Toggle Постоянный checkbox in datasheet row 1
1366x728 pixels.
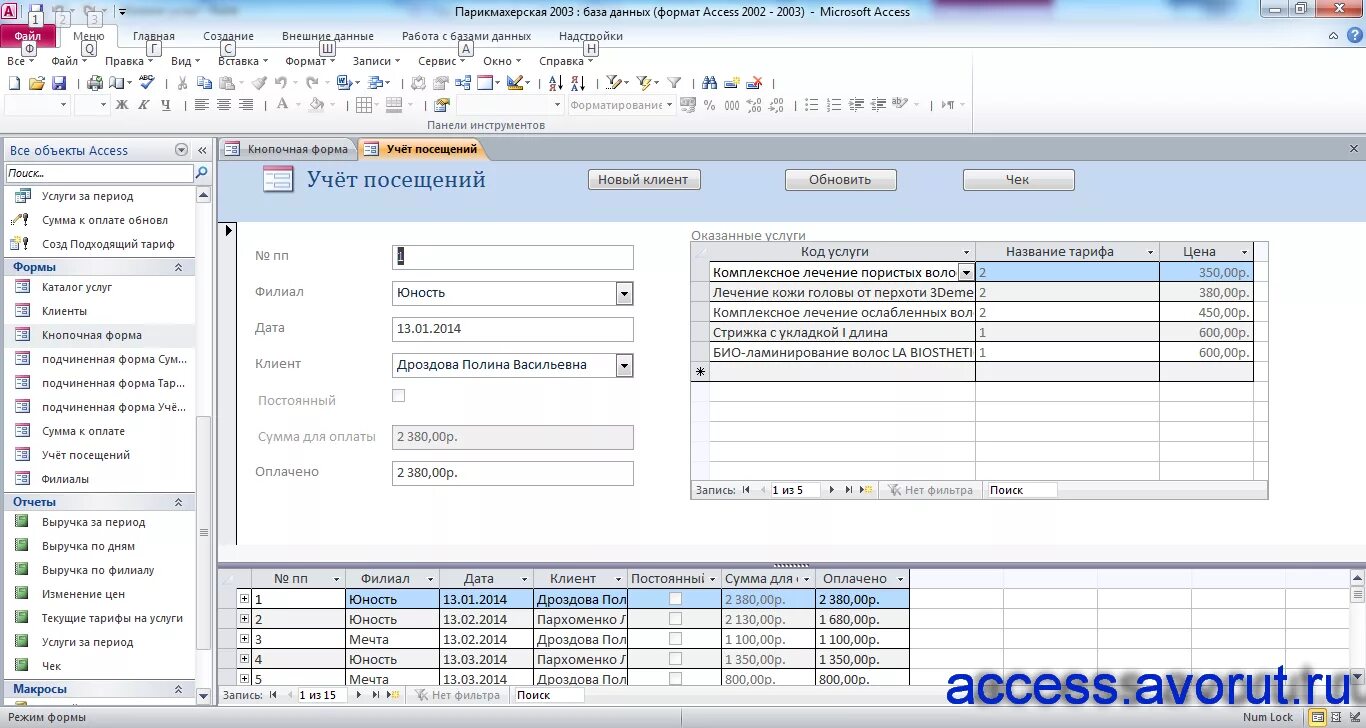[675, 599]
